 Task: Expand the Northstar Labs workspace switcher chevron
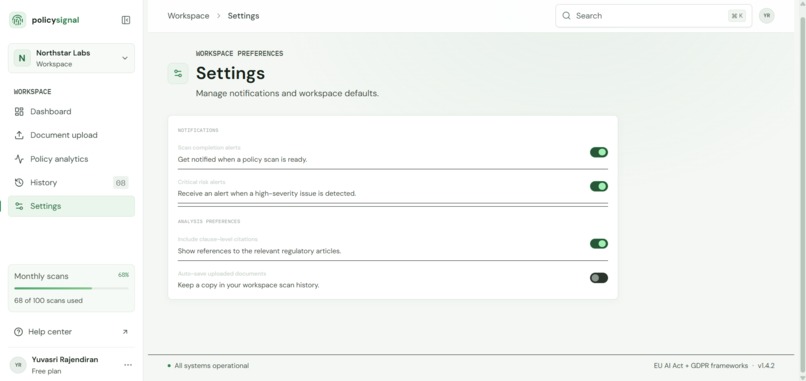125,58
